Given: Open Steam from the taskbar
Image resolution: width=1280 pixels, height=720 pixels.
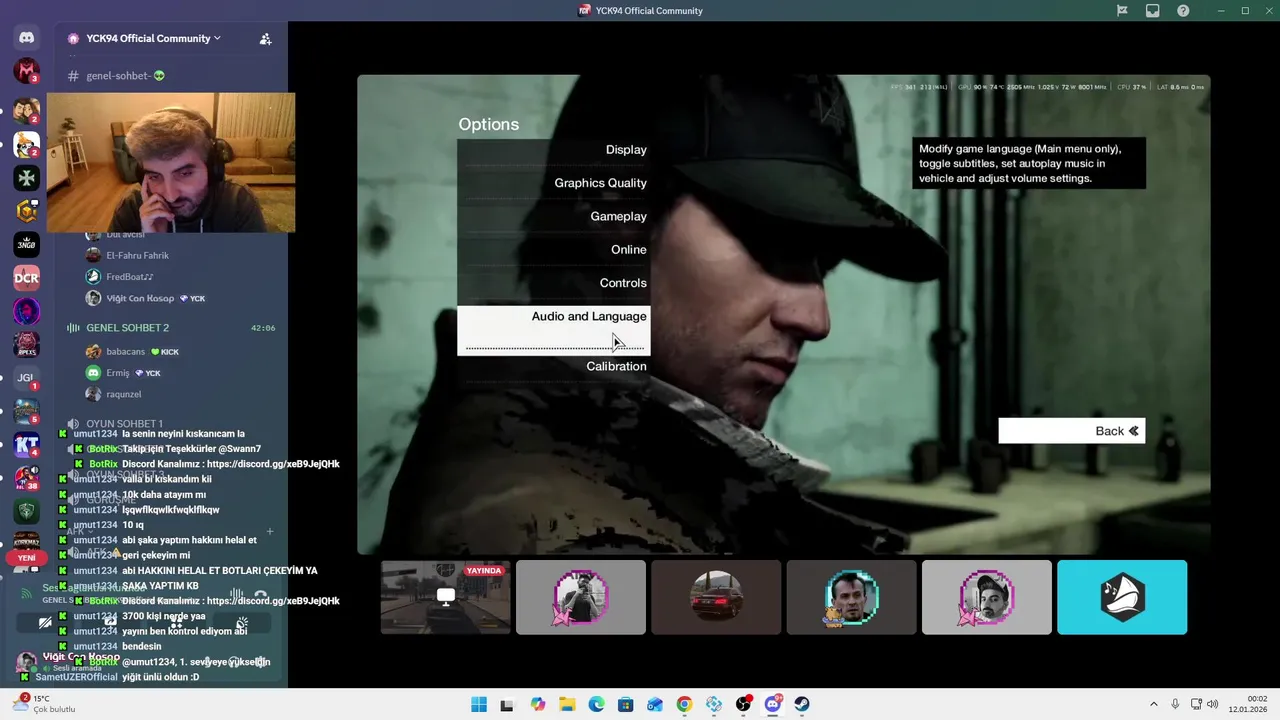Looking at the screenshot, I should point(800,704).
